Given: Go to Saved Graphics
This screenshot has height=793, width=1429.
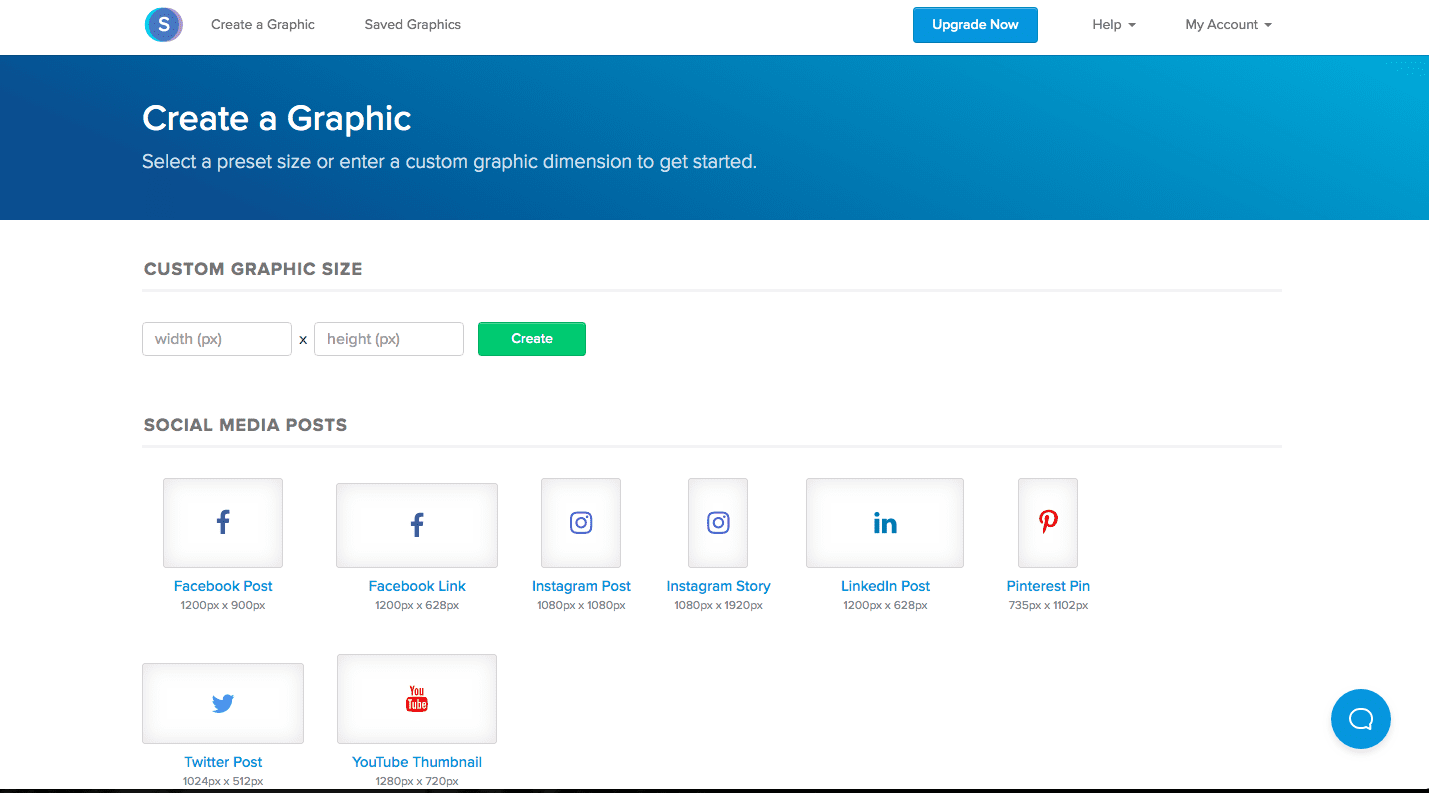Looking at the screenshot, I should [413, 25].
